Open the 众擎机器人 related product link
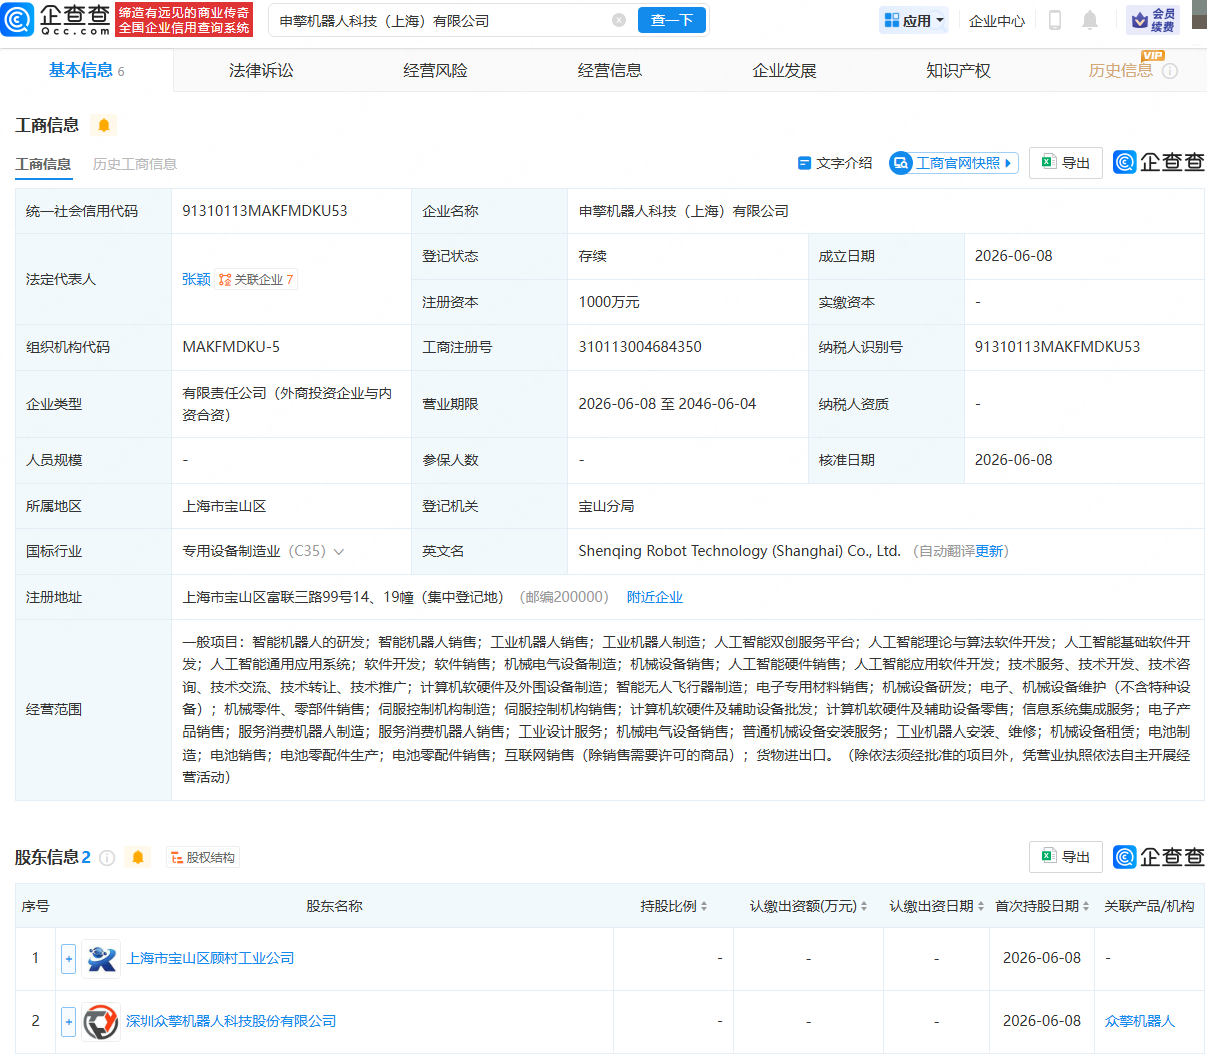Image resolution: width=1207 pixels, height=1055 pixels. [x=1140, y=1021]
